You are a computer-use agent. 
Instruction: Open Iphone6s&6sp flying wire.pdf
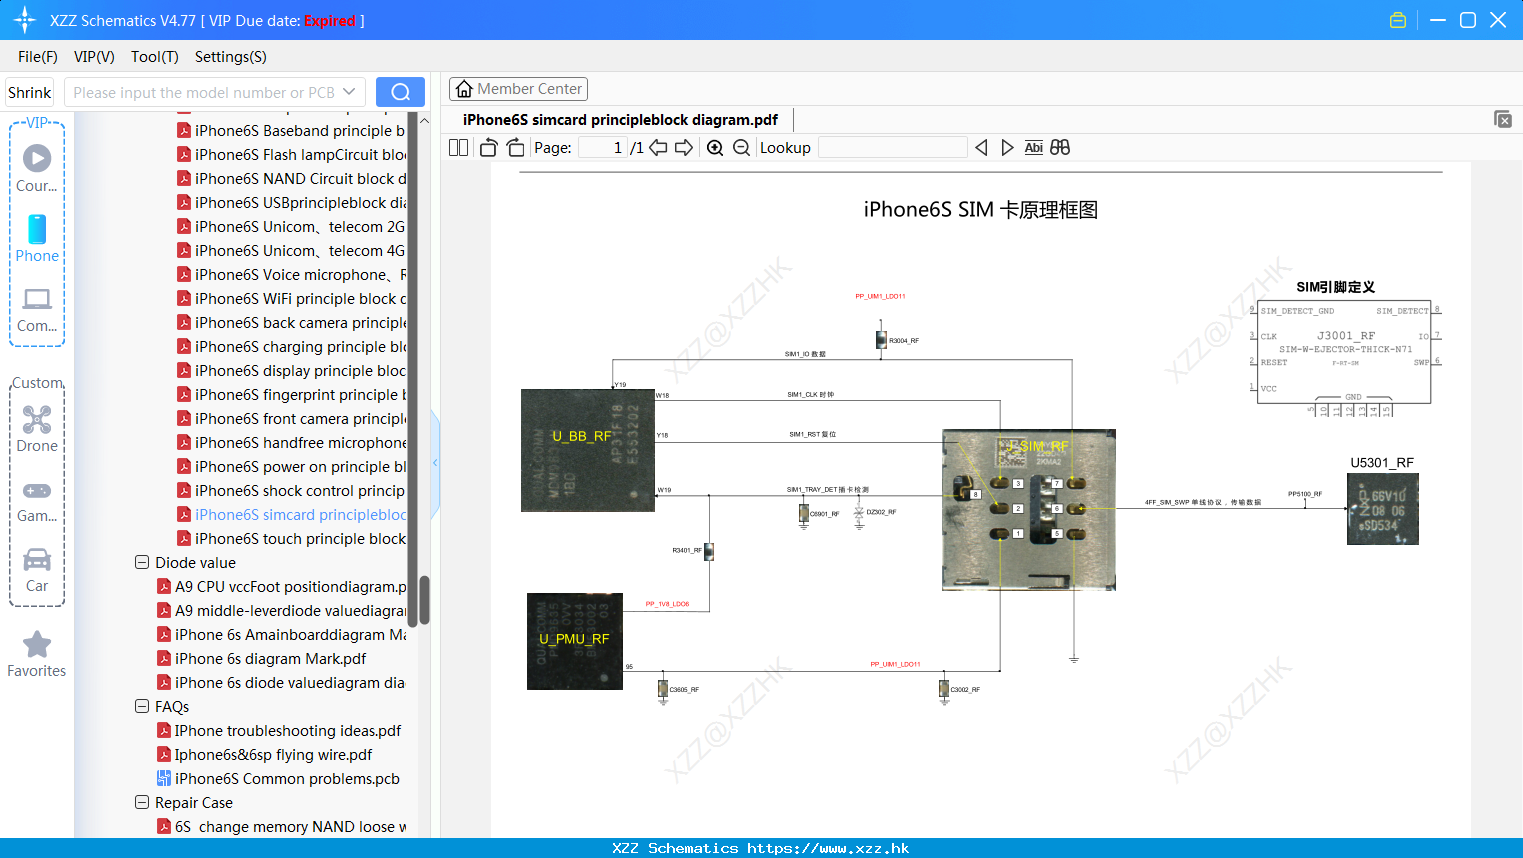click(x=265, y=754)
